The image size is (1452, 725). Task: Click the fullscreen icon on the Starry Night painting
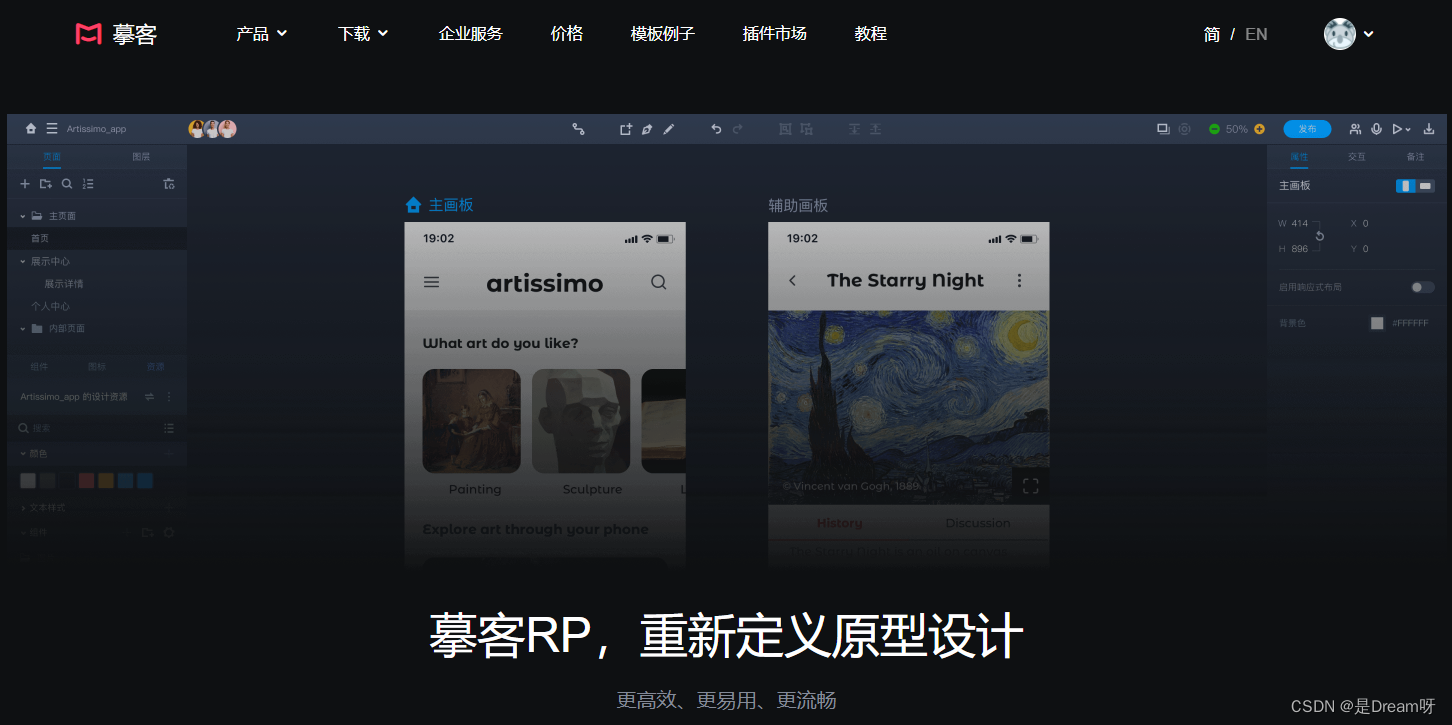[x=1030, y=486]
